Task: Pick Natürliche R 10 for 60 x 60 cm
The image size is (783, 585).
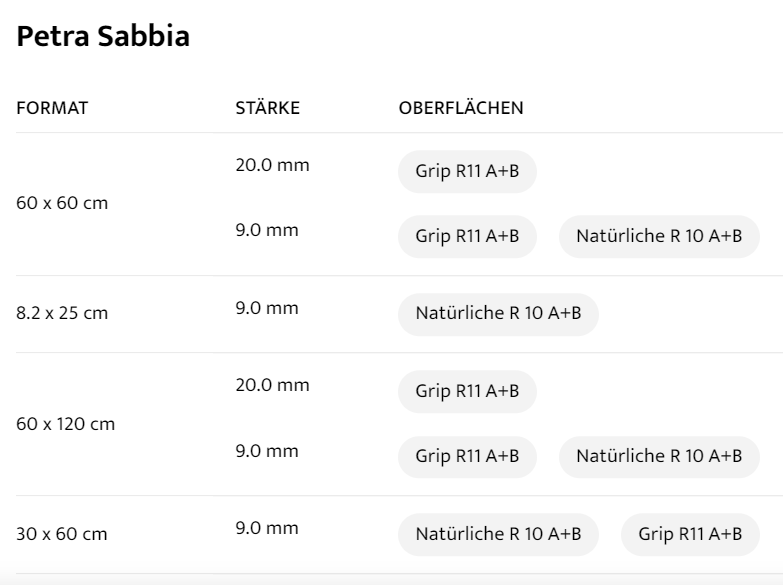Action: tap(659, 237)
